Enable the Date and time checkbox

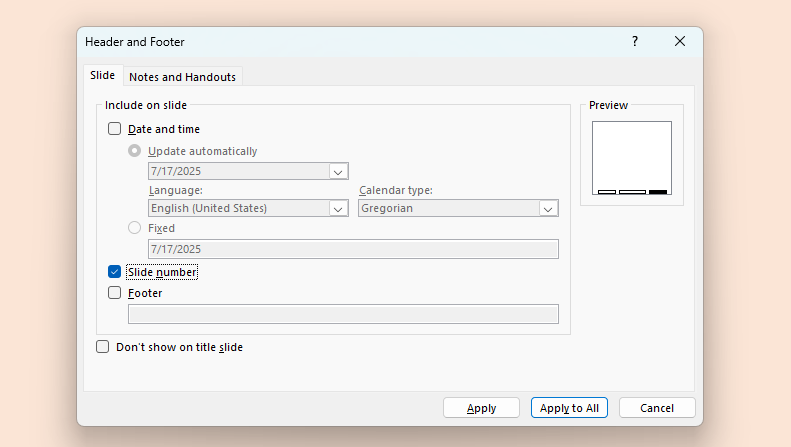(x=115, y=129)
